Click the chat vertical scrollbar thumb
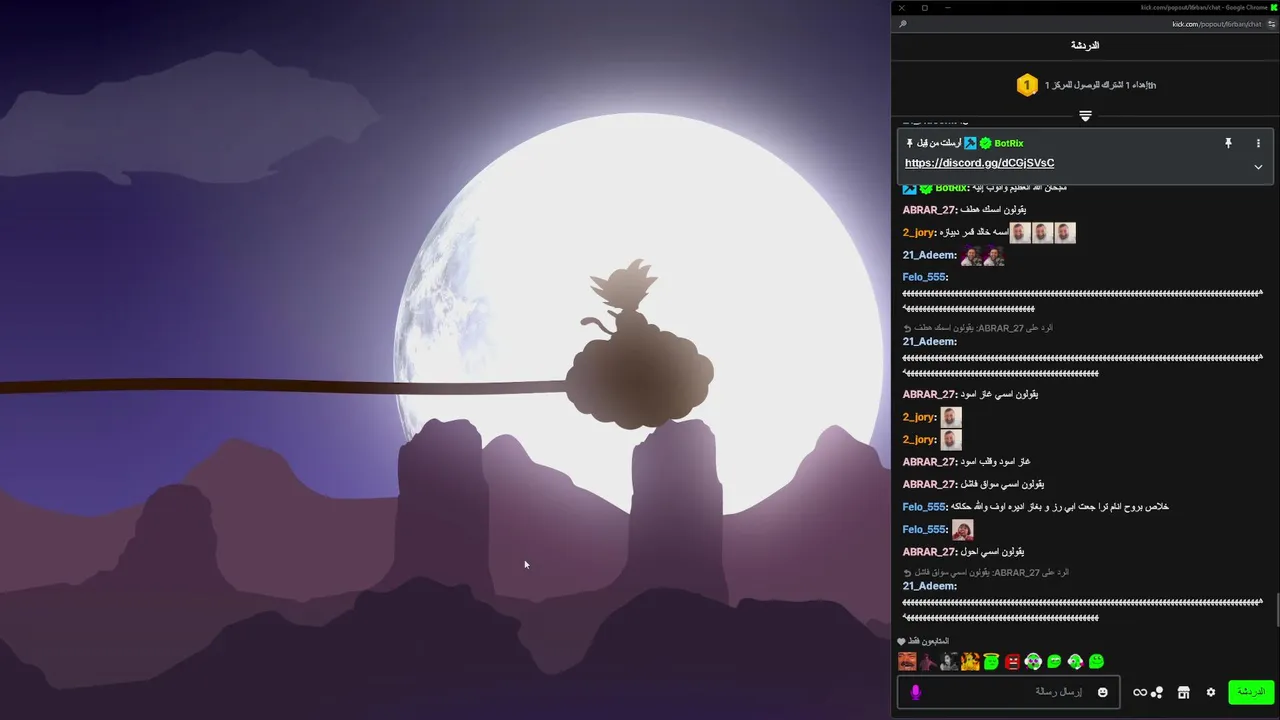Image resolution: width=1280 pixels, height=720 pixels. pyautogui.click(x=1276, y=610)
